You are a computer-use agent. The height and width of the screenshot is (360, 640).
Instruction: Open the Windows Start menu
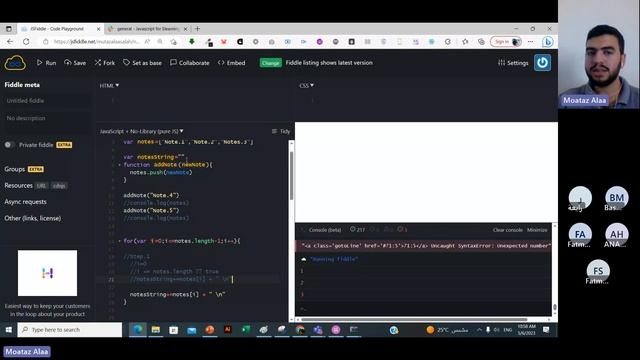tap(9, 330)
